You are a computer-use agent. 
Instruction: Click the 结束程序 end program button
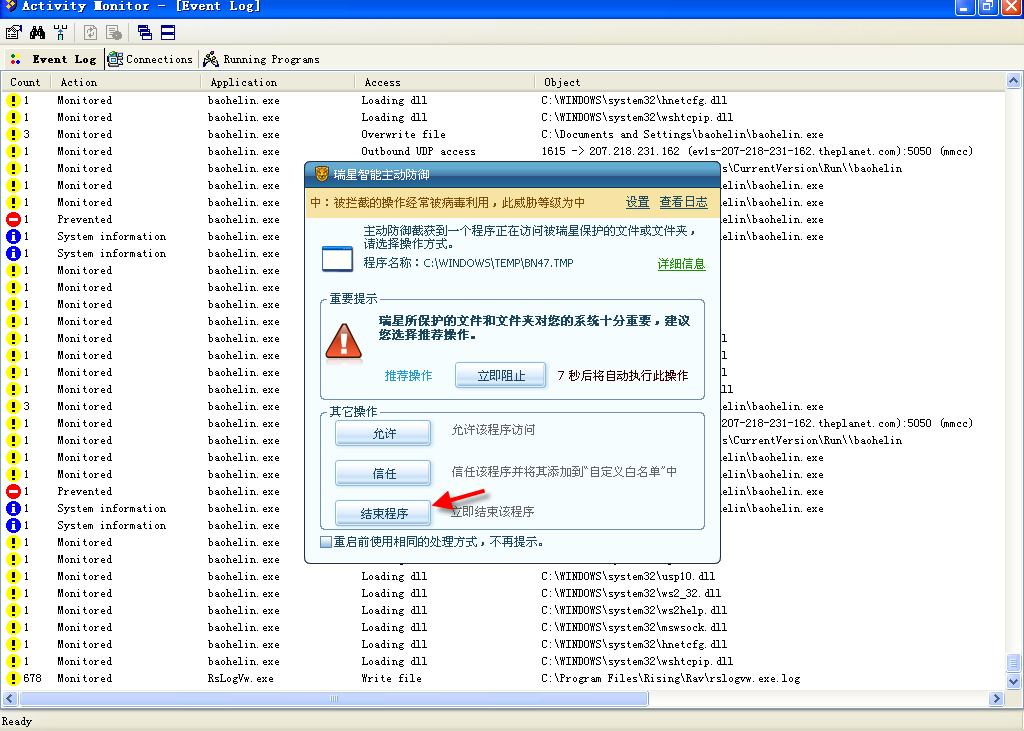[383, 513]
